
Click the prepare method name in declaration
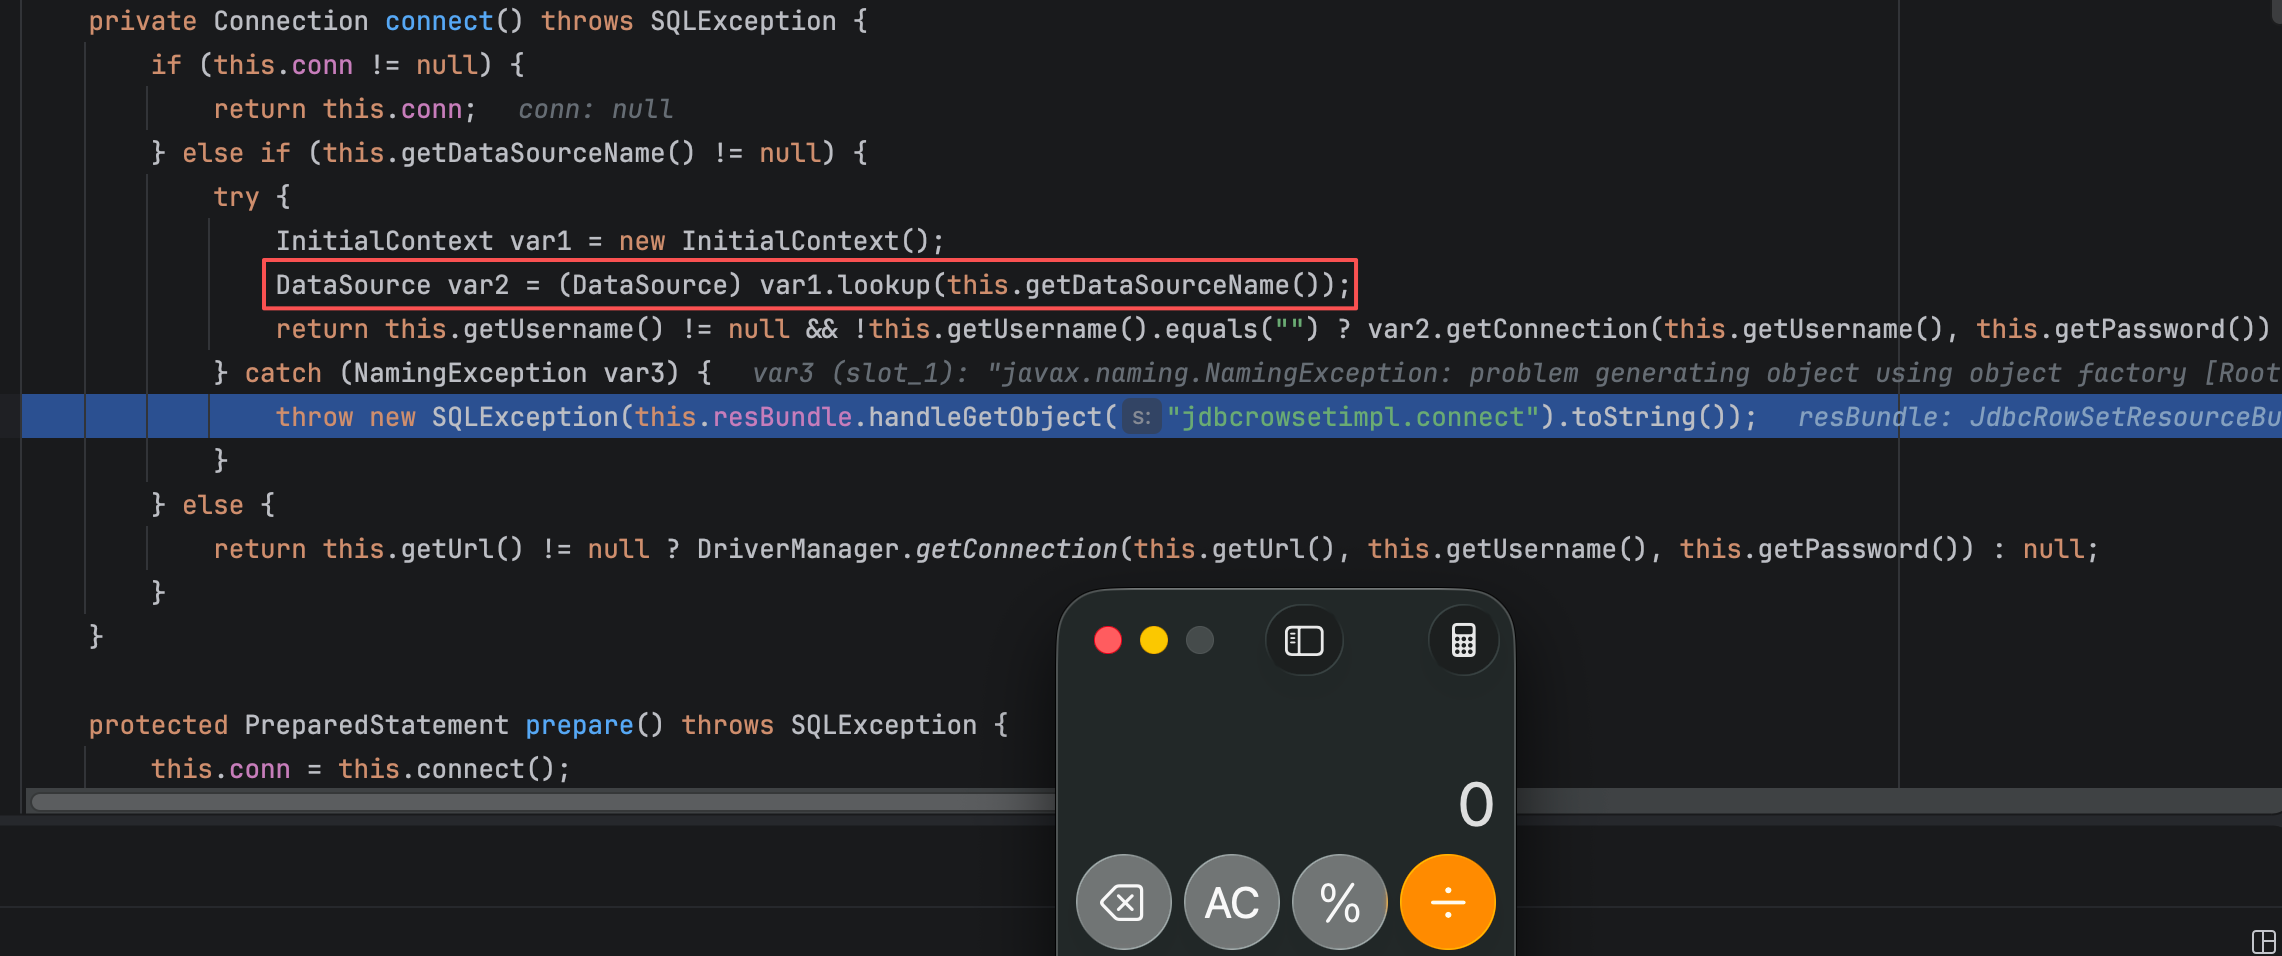point(579,725)
